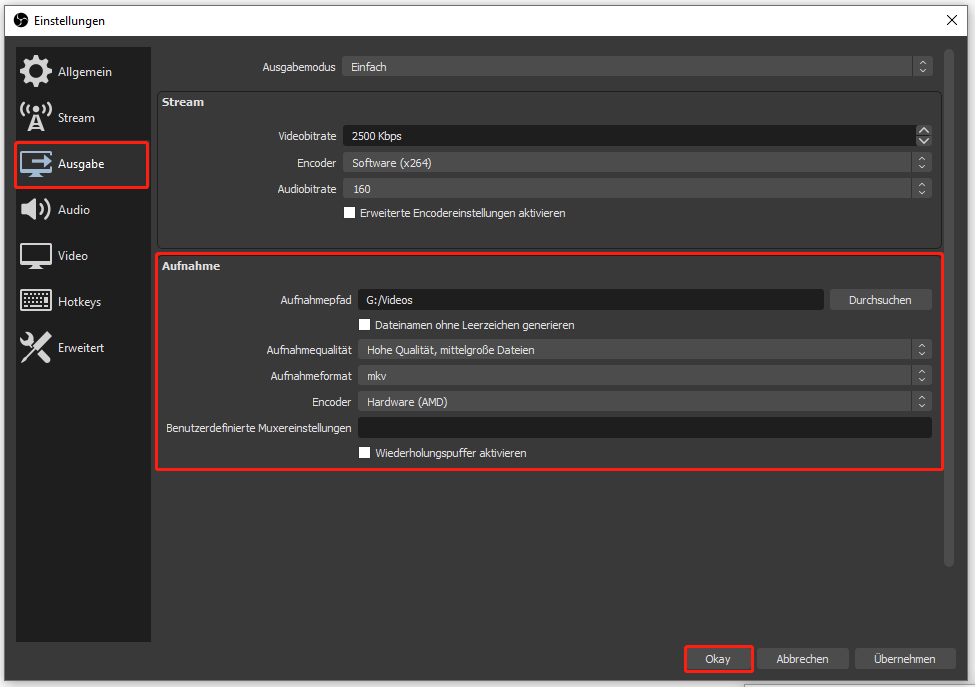
Task: Click the OBS logo in title bar
Action: point(21,21)
